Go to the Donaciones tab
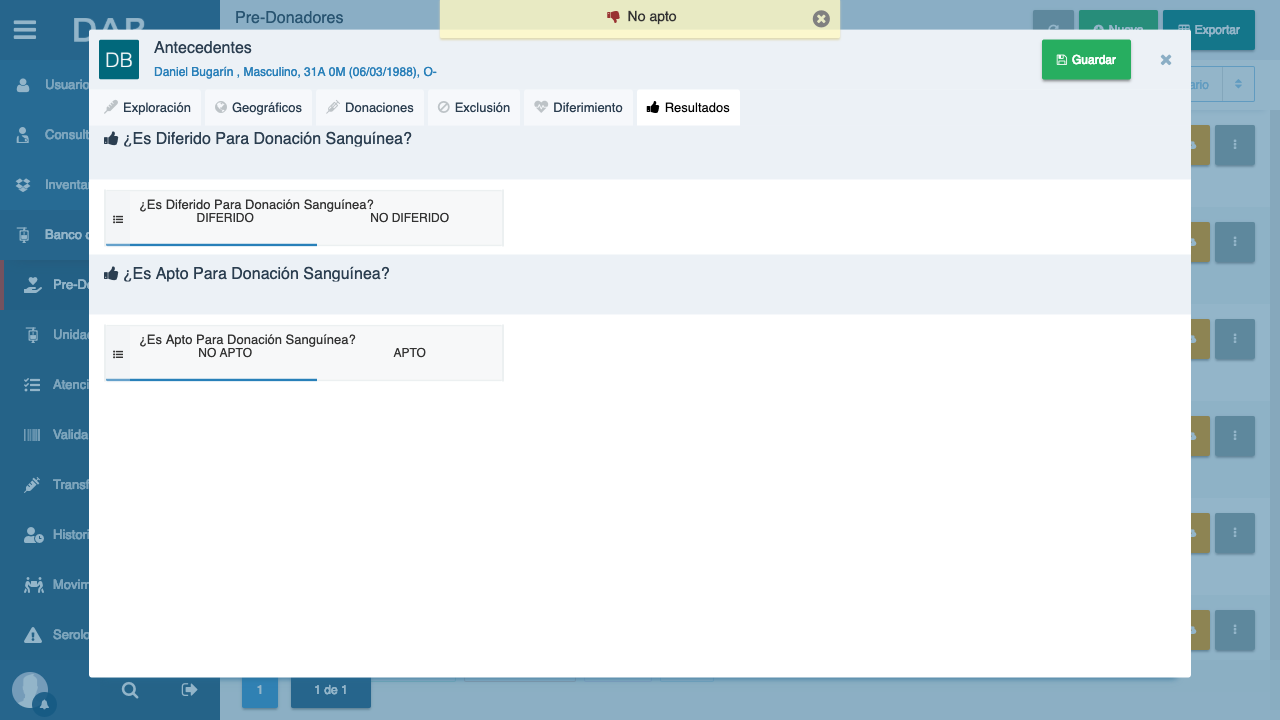The image size is (1280, 720). pos(370,108)
